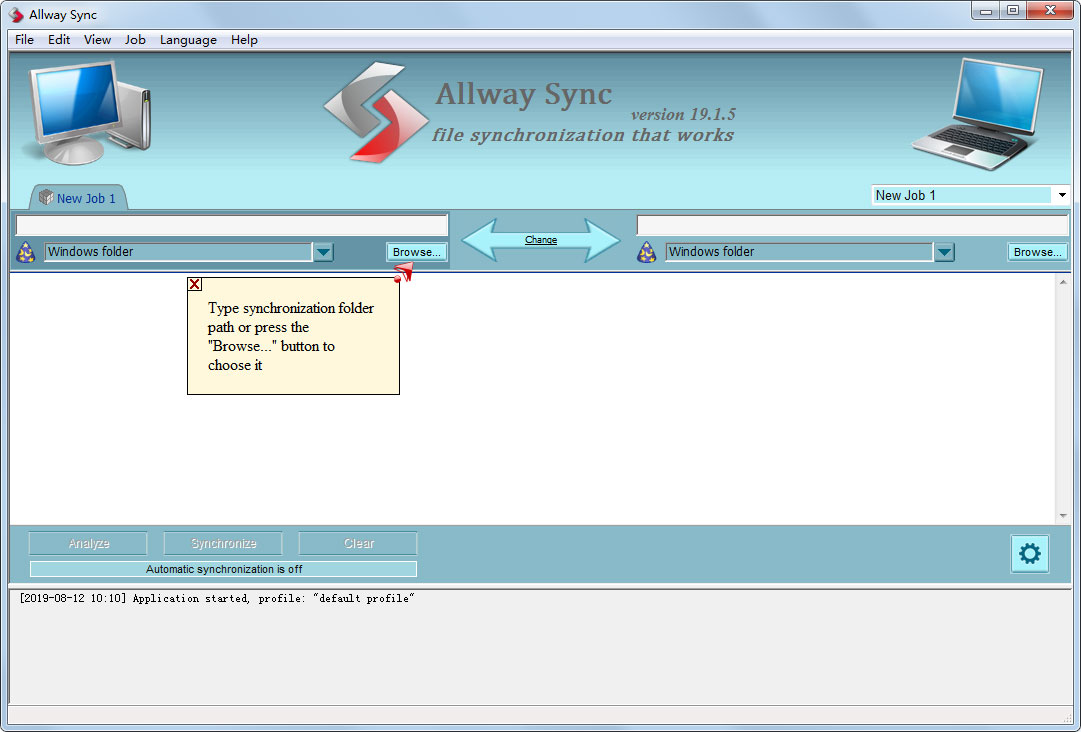Open the left Windows folder type dropdown
The image size is (1081, 732).
point(323,252)
